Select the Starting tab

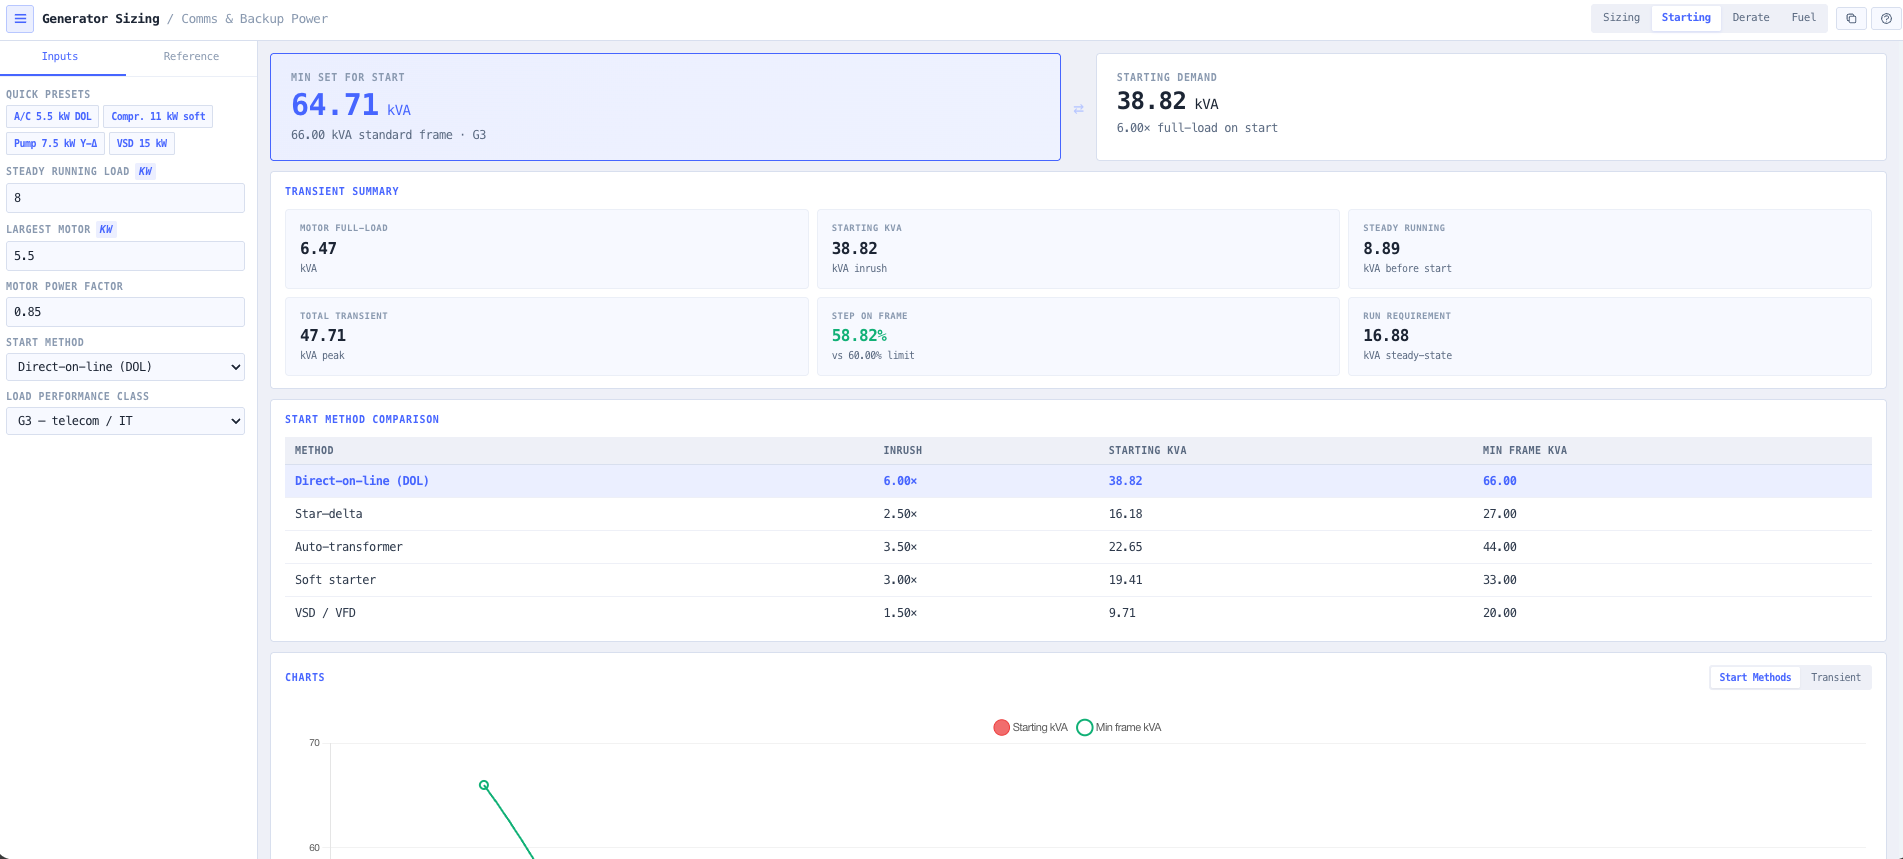[1686, 18]
